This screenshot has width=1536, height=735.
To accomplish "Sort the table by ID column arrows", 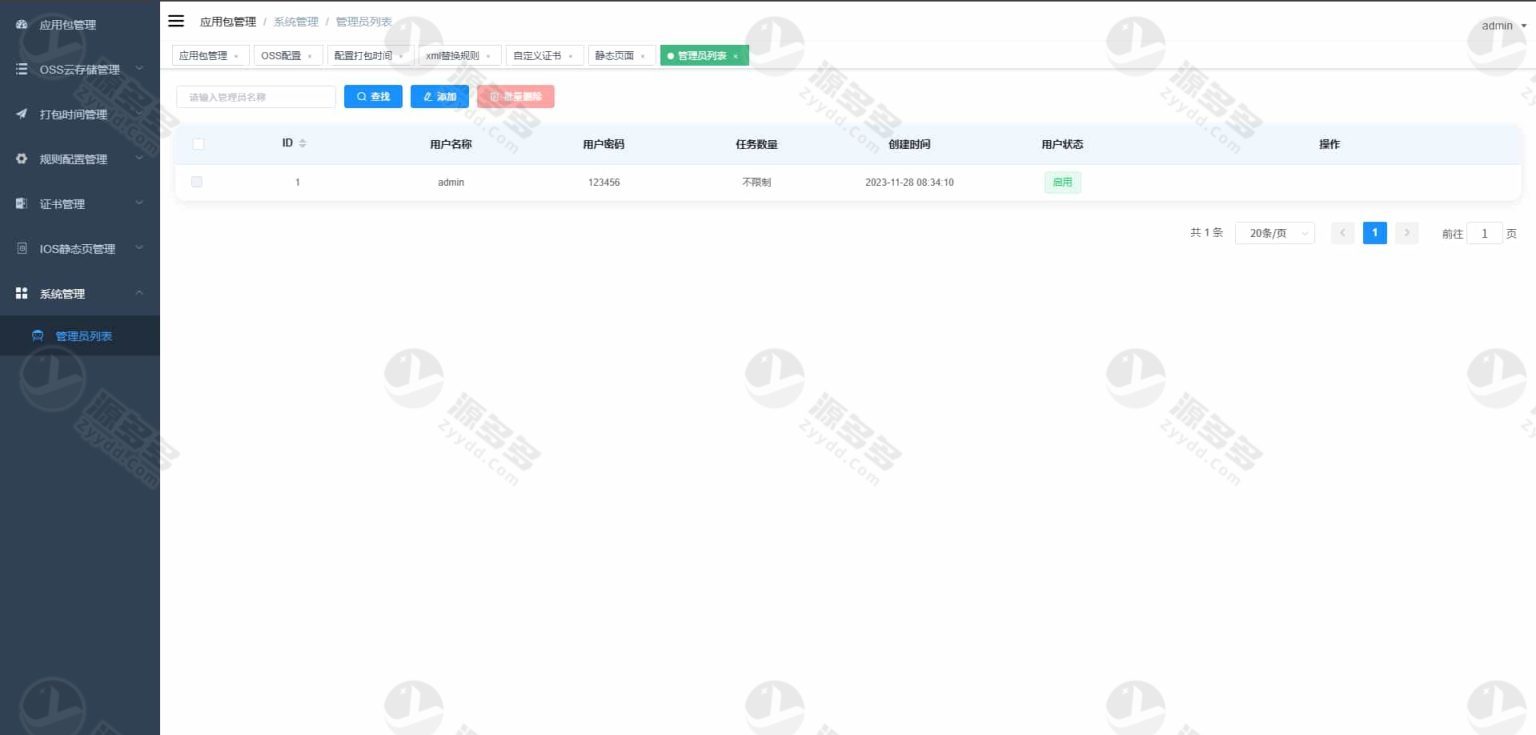I will [302, 144].
